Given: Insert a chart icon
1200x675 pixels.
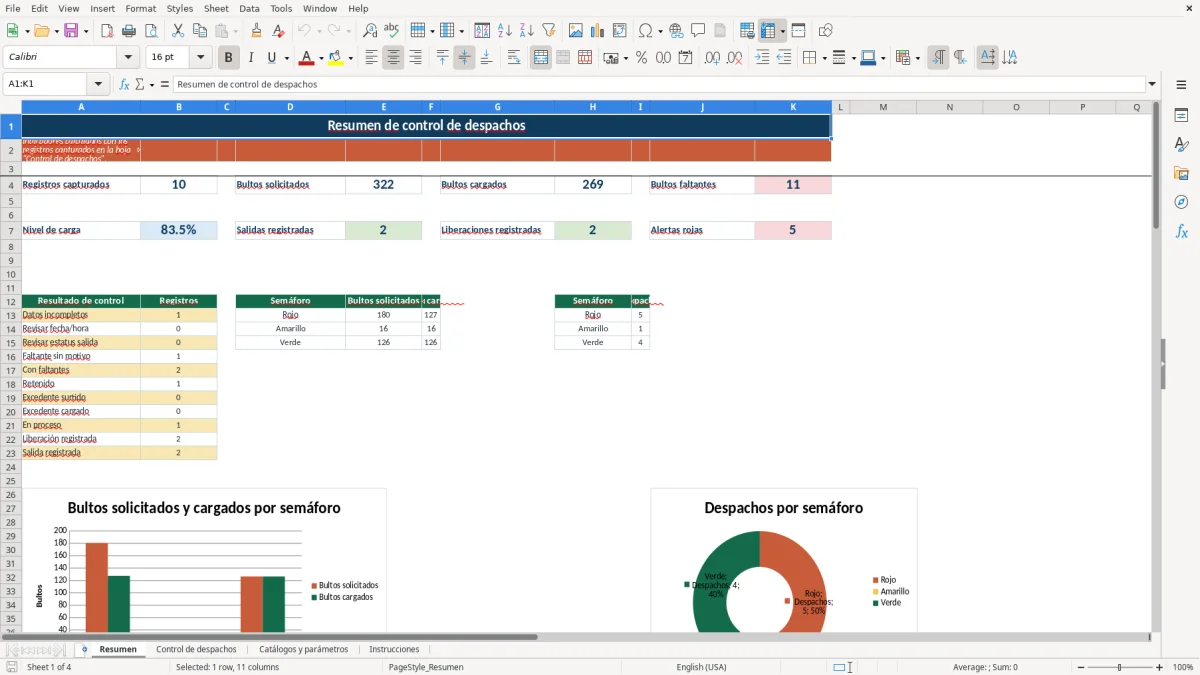Looking at the screenshot, I should pos(598,31).
